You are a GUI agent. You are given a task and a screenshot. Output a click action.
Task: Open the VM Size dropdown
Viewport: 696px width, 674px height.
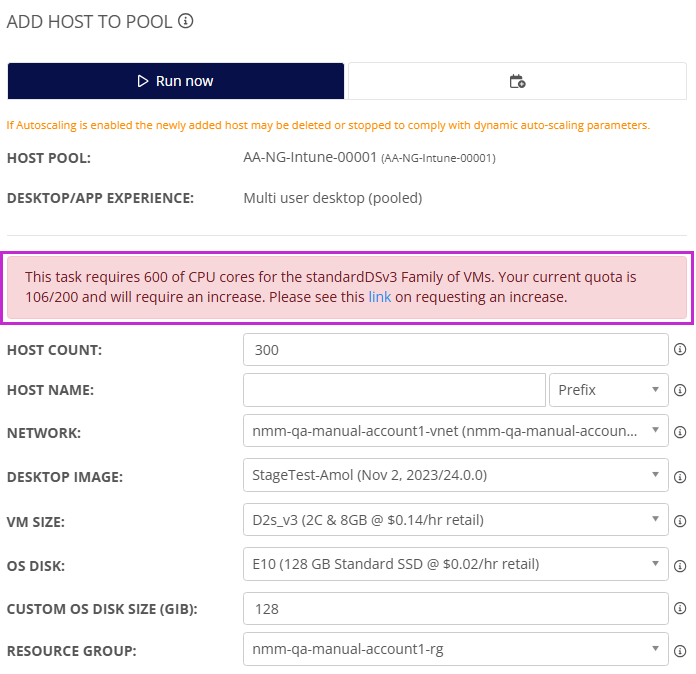coord(455,520)
